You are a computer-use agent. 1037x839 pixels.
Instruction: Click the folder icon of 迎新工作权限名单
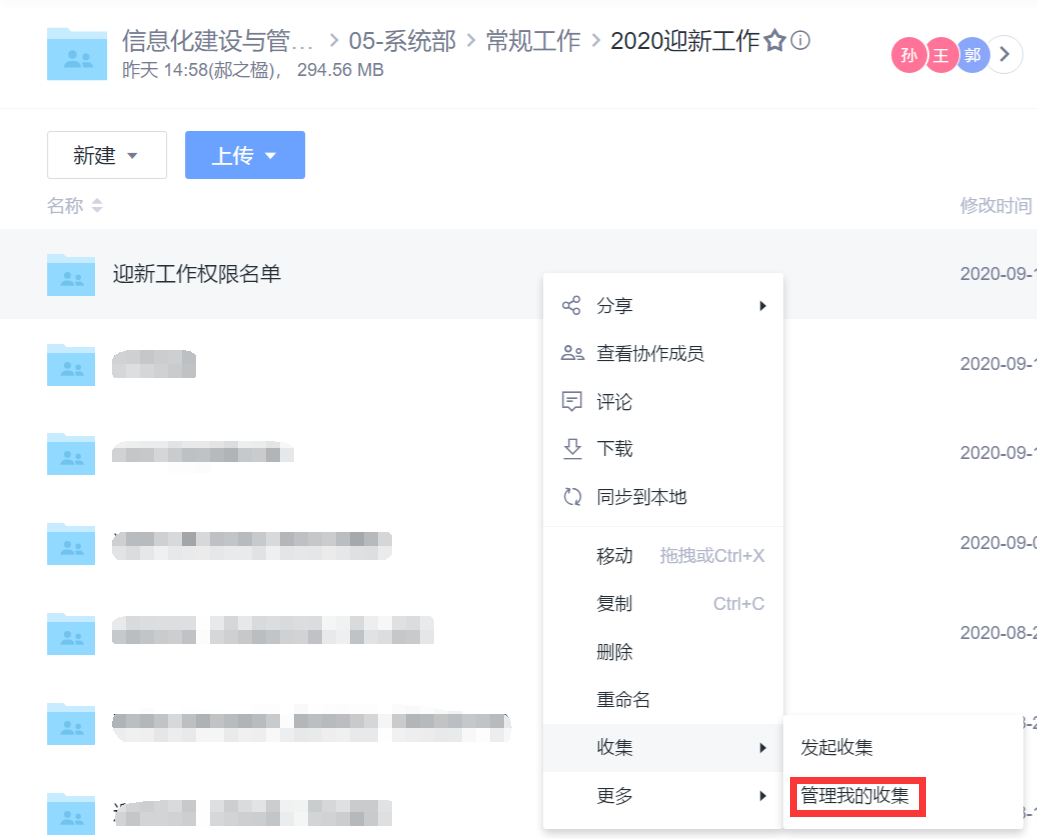point(70,274)
